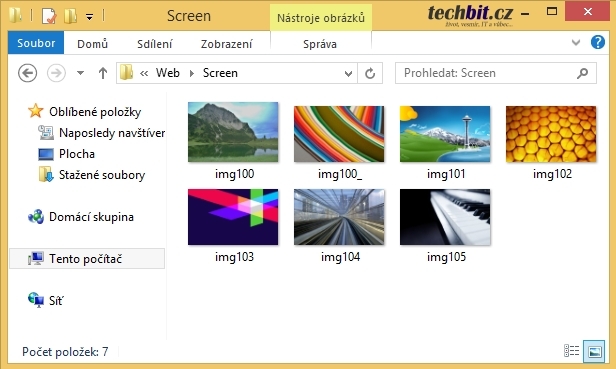Click the Tento počítač computer icon
The image size is (616, 369).
(36, 258)
